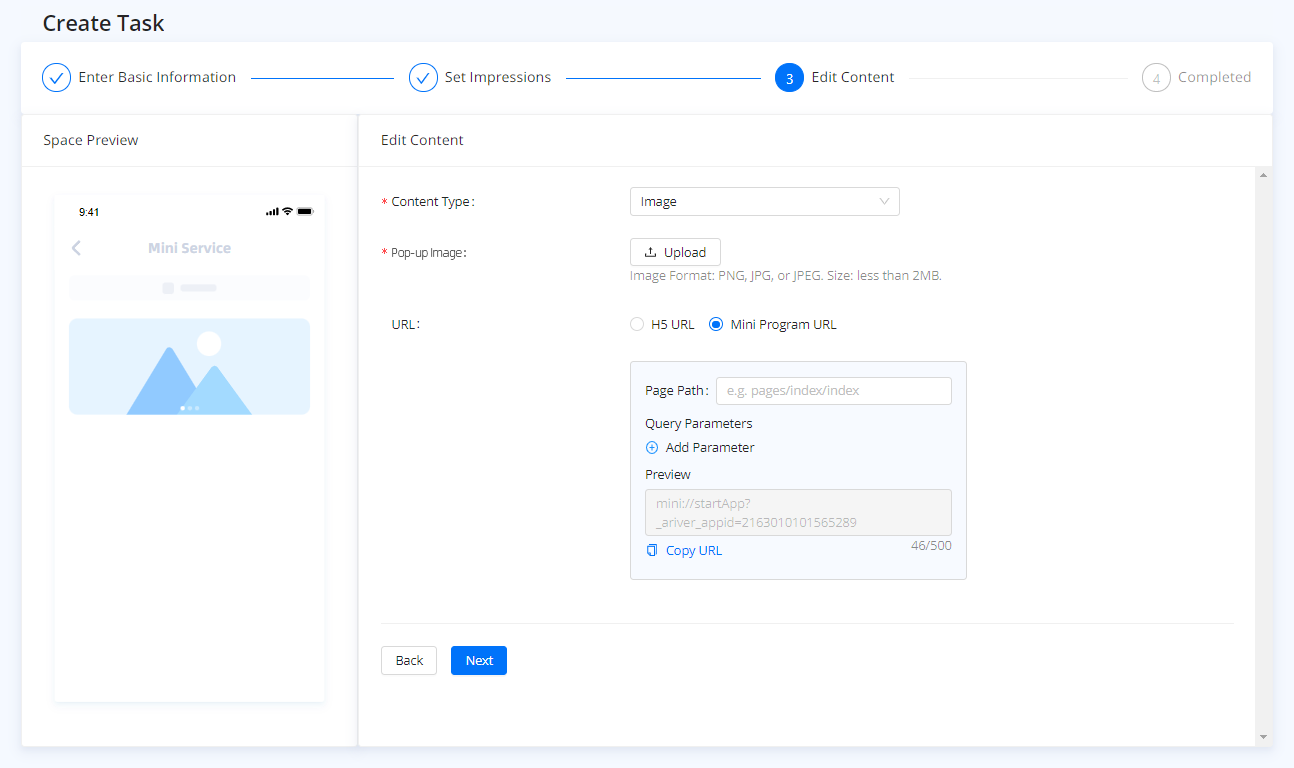
Task: Select the H5 URL radio button
Action: (x=637, y=325)
